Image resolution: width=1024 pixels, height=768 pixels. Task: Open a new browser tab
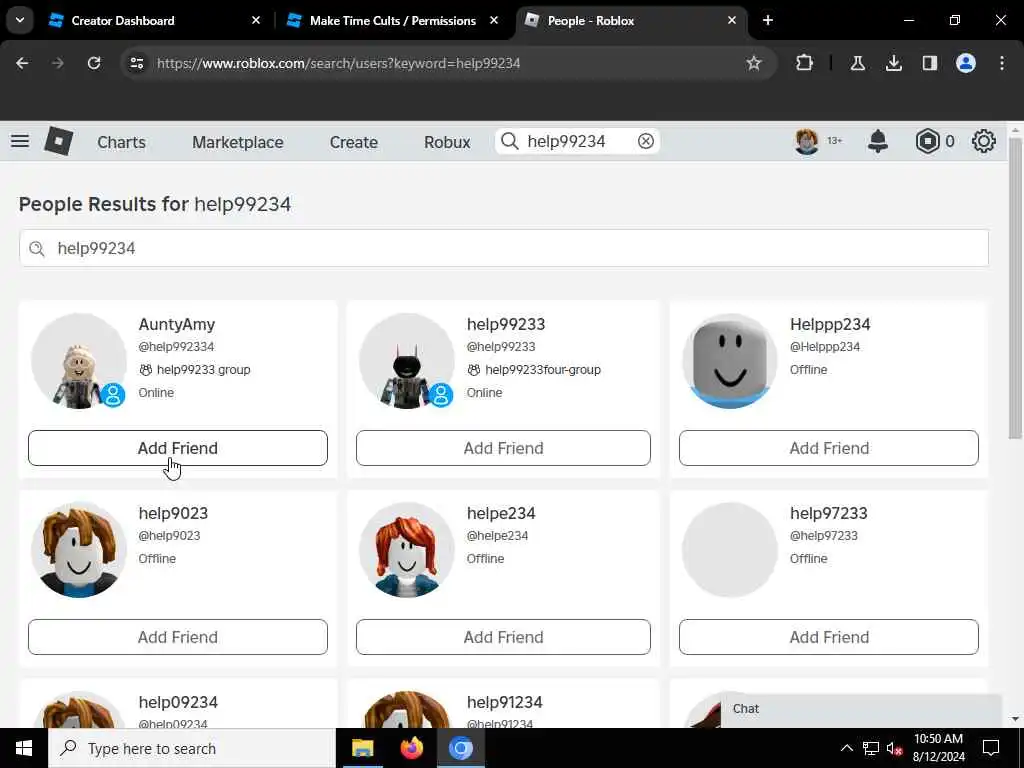(x=768, y=20)
